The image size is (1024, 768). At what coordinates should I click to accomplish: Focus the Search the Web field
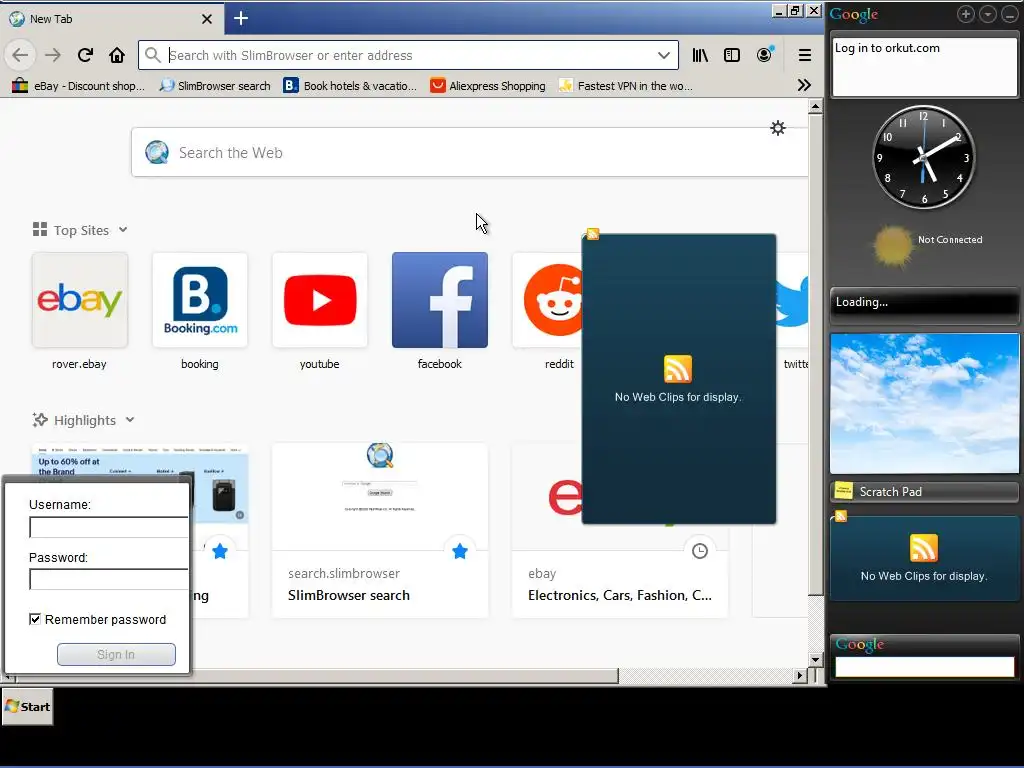[470, 152]
